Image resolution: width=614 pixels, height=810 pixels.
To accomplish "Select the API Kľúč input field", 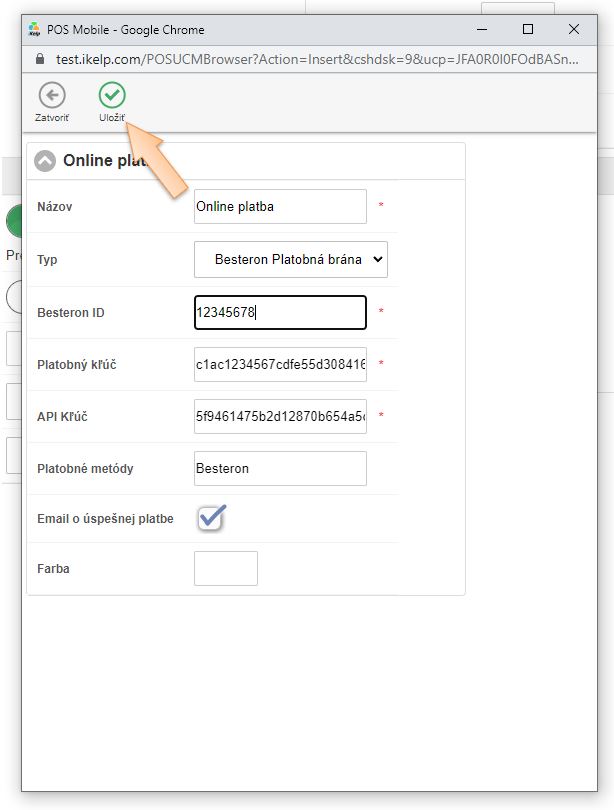I will pos(280,416).
